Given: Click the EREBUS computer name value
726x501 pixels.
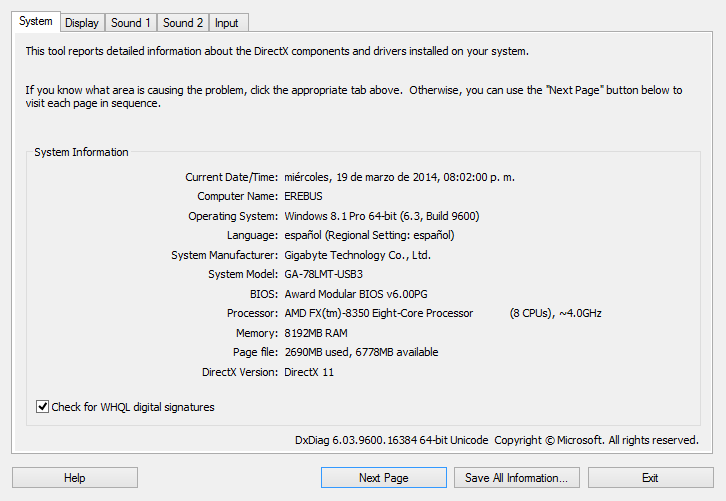Looking at the screenshot, I should pyautogui.click(x=303, y=196).
